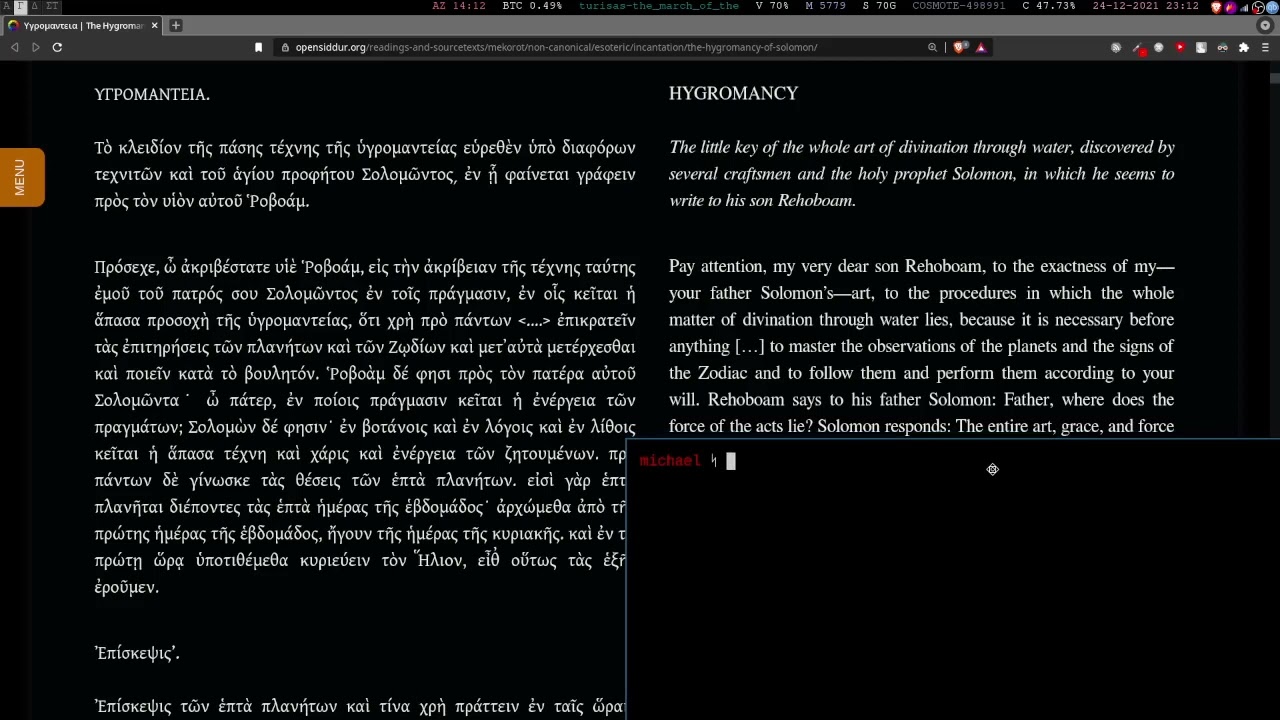Click the date and time display
This screenshot has height=720, width=1280.
1146,6
